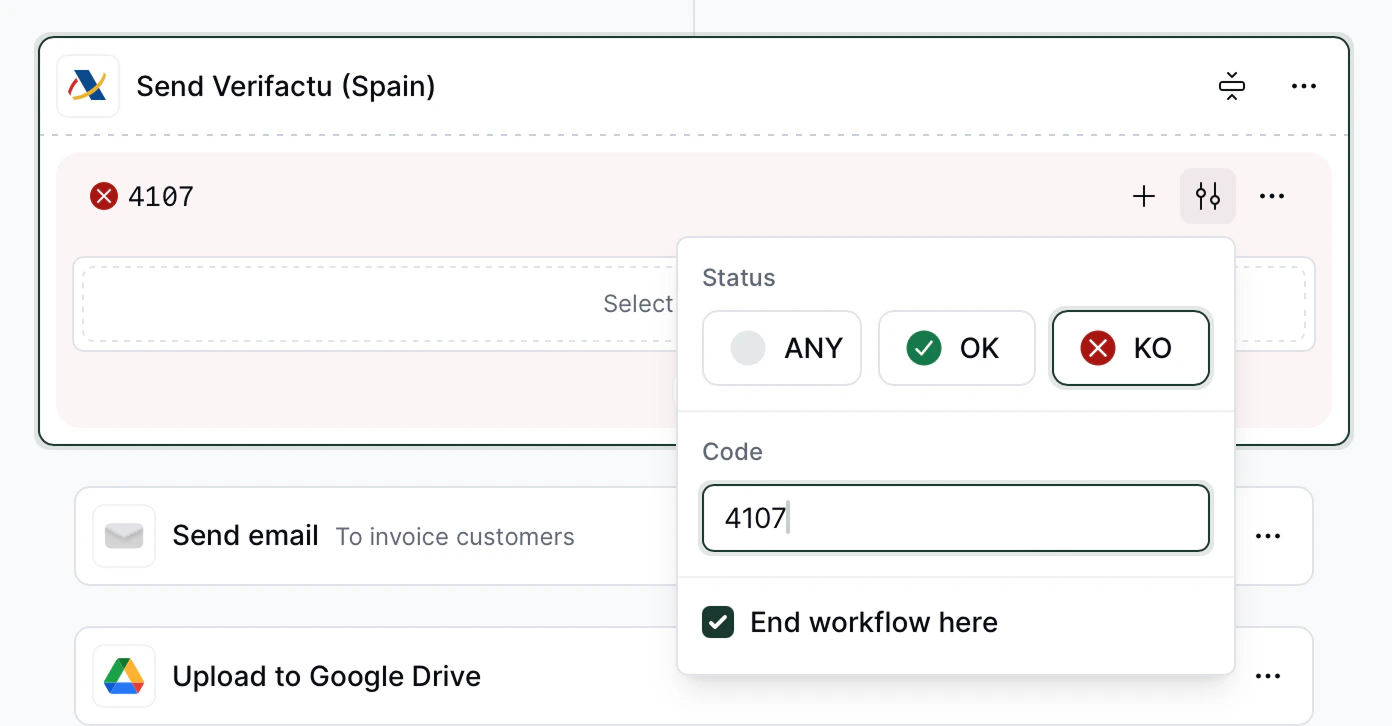The width and height of the screenshot is (1392, 726).
Task: Uncheck the End workflow here checkbox
Action: 718,622
